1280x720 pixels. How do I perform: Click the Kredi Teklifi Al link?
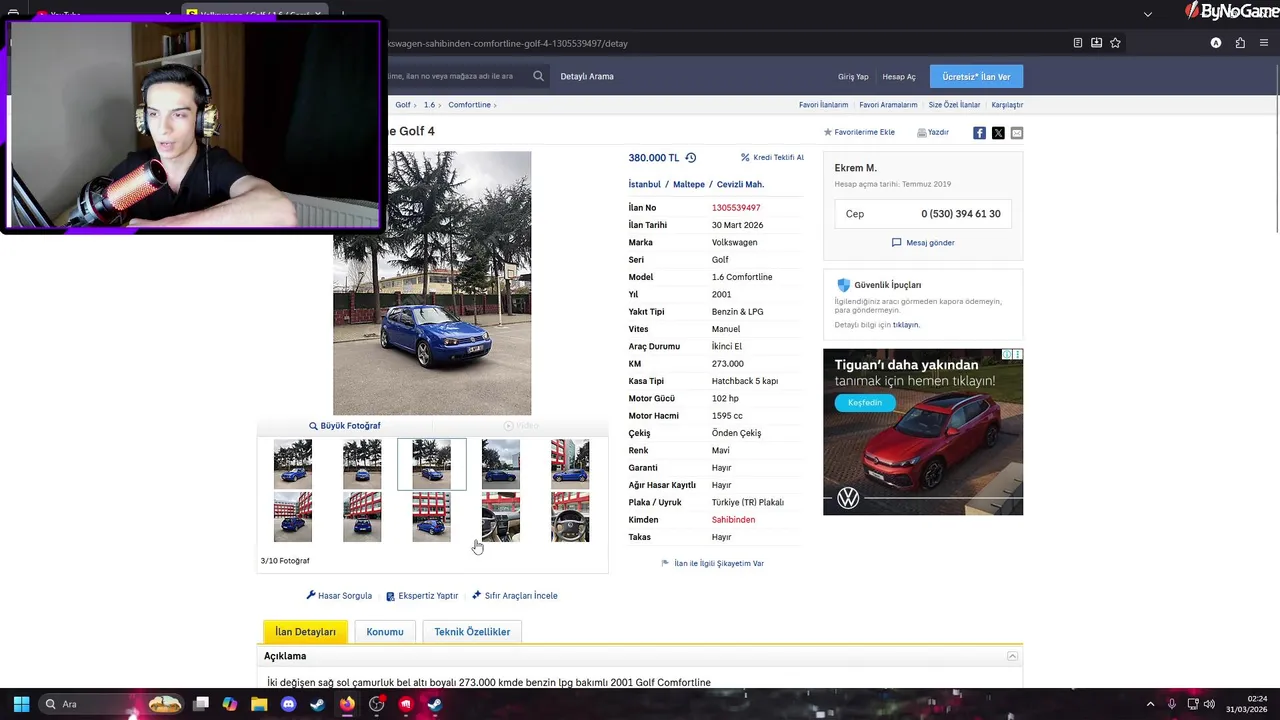[x=778, y=158]
